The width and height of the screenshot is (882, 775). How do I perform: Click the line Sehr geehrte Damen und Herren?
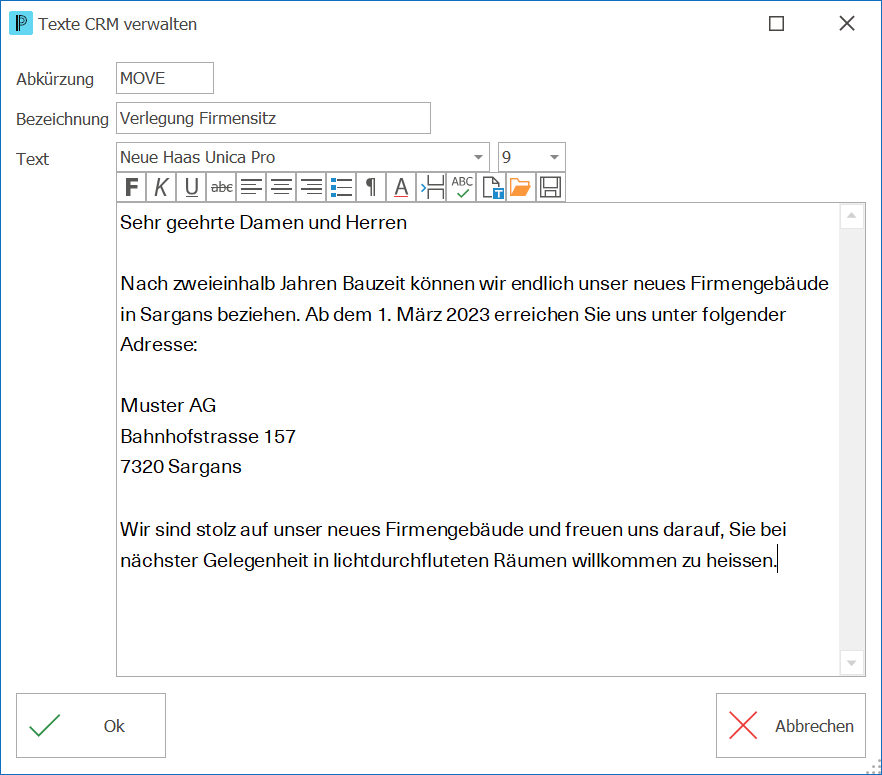coord(263,223)
